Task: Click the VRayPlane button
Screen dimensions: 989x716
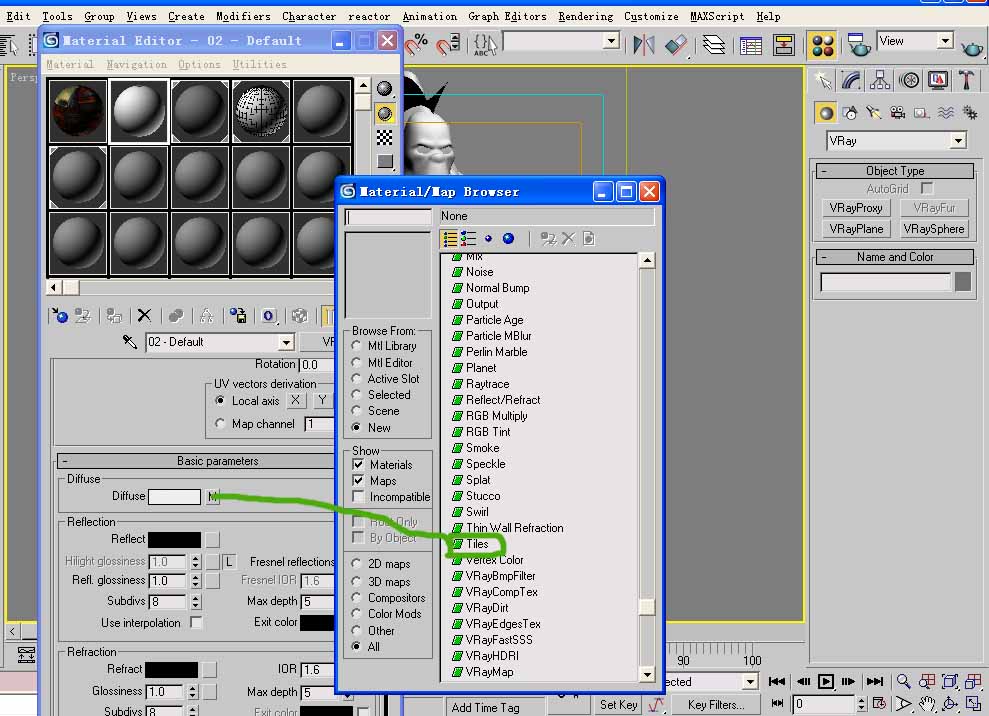Action: click(856, 229)
